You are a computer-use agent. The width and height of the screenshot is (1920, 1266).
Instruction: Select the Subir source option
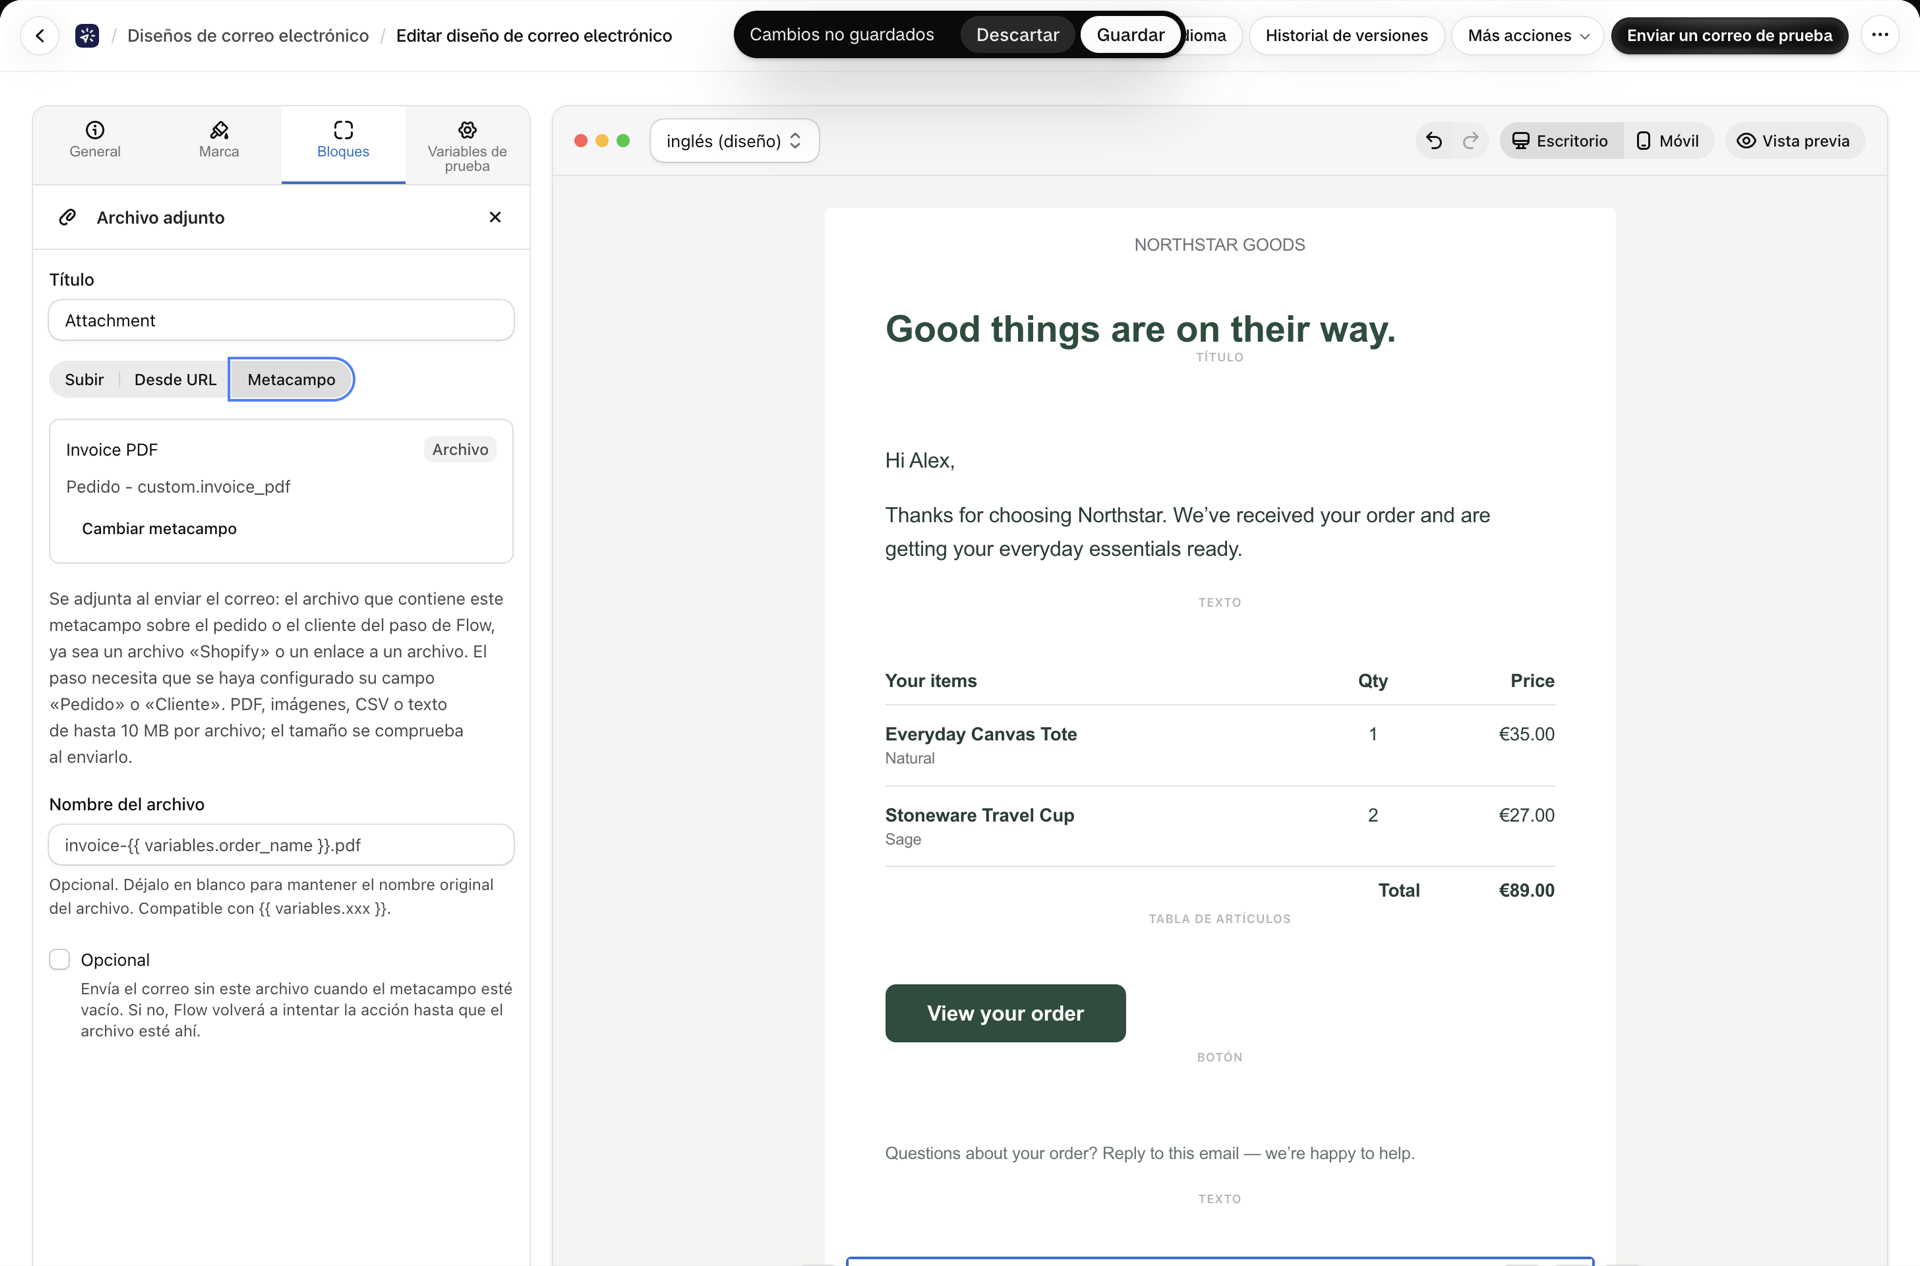click(84, 380)
